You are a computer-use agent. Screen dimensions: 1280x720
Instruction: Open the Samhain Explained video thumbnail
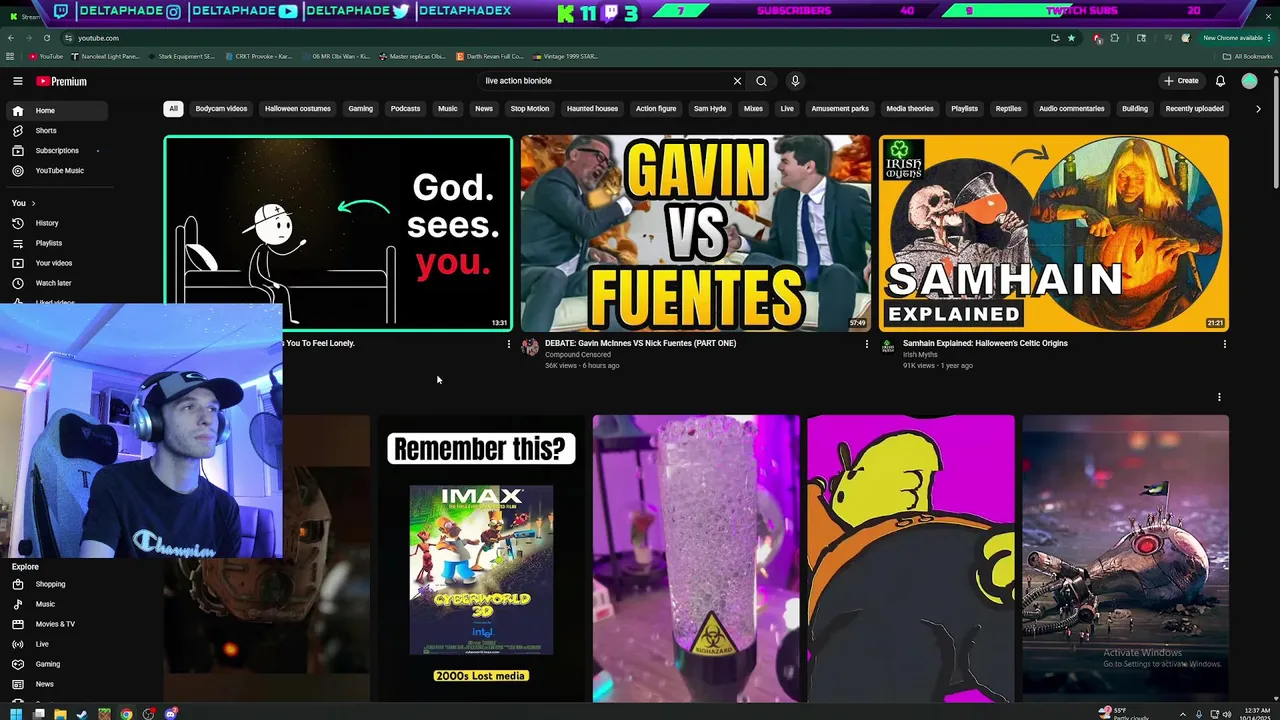pos(1054,233)
